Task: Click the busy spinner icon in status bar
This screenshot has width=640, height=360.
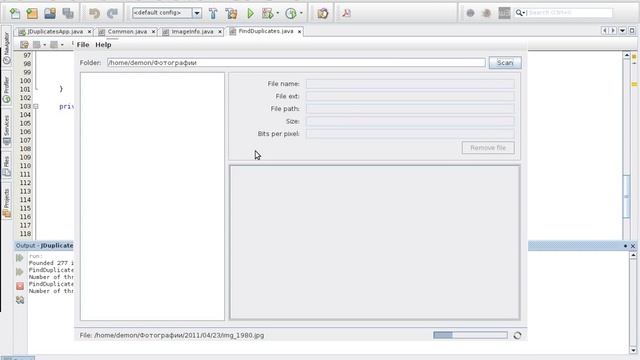Action: point(517,336)
